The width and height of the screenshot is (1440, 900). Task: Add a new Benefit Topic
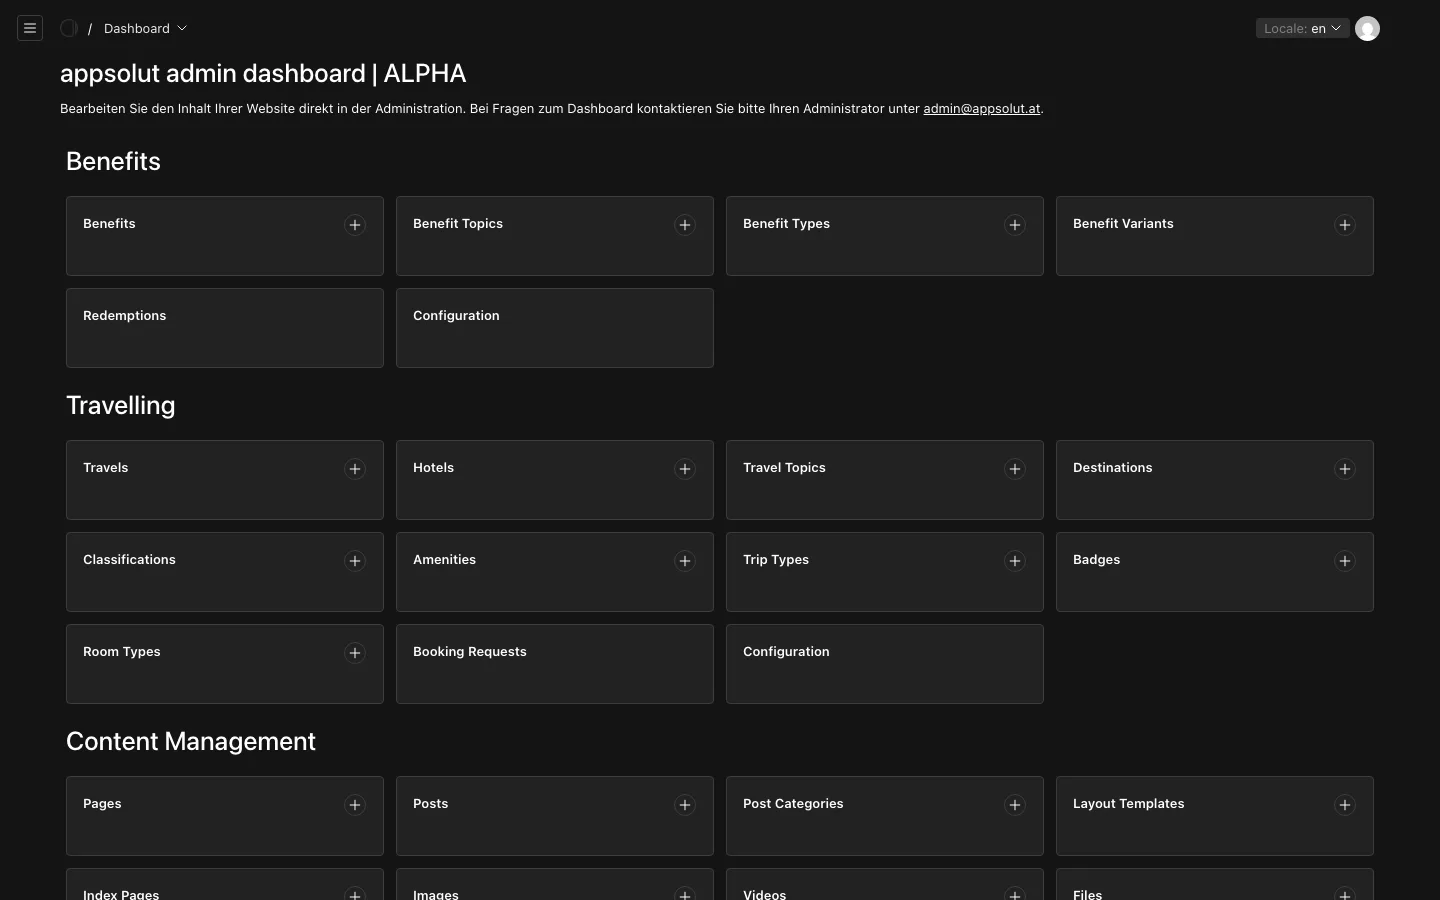pos(685,225)
